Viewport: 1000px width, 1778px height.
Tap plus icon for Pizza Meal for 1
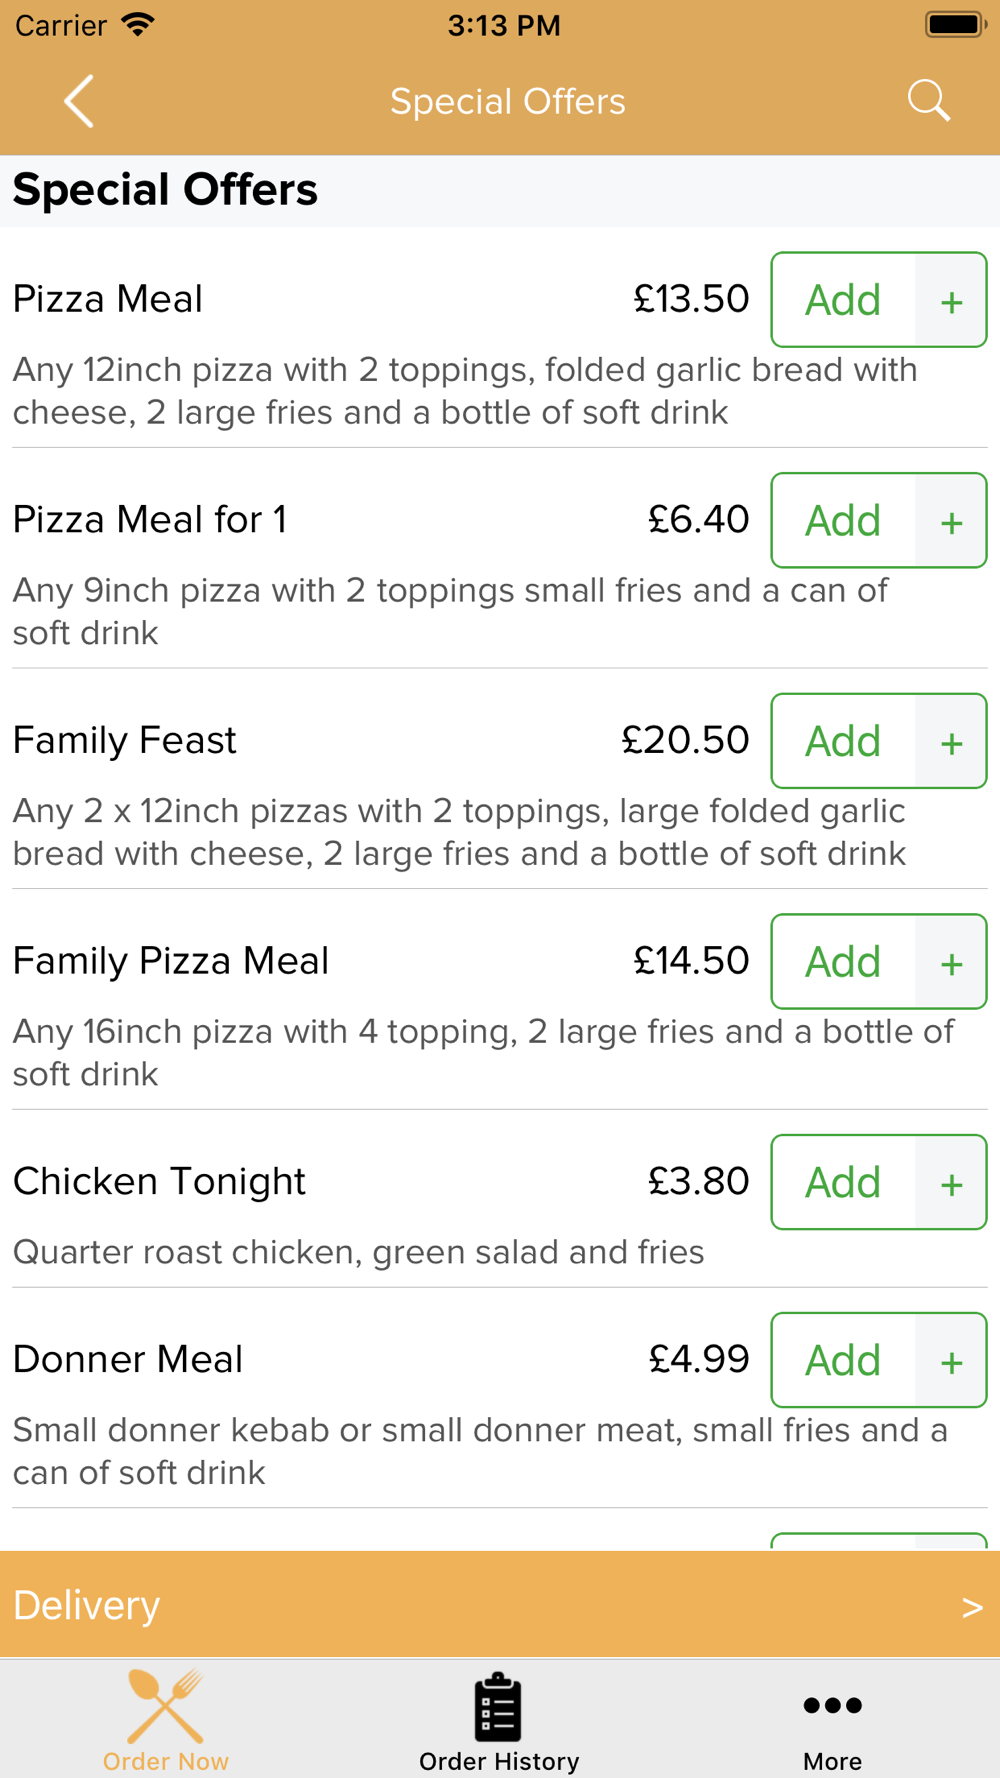tap(951, 520)
